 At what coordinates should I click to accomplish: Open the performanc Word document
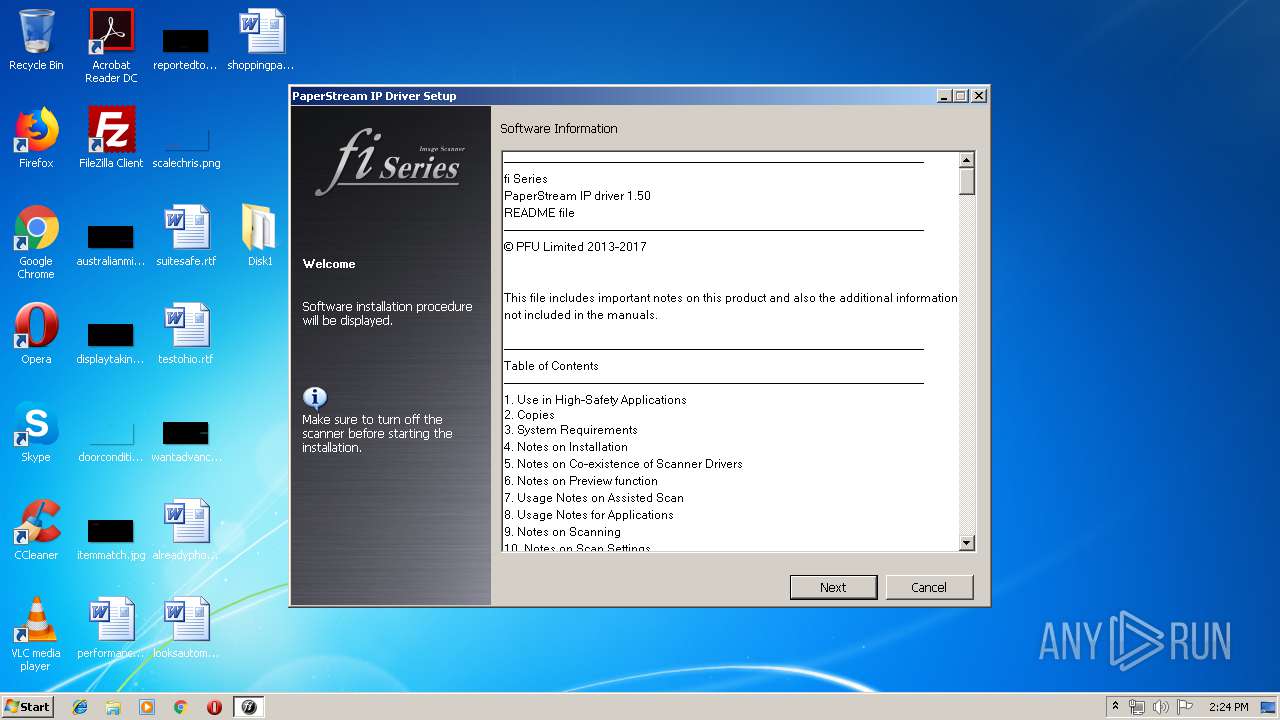110,628
